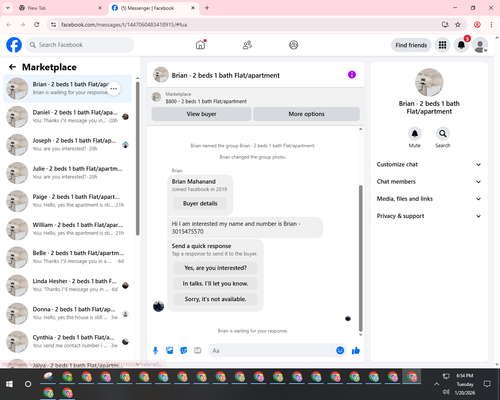Click the More options button
The height and width of the screenshot is (400, 500).
(x=306, y=114)
